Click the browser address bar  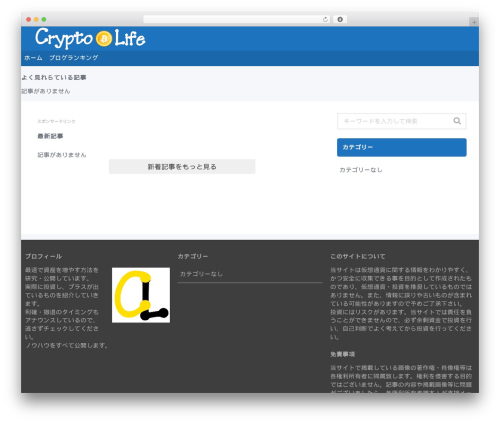[236, 20]
